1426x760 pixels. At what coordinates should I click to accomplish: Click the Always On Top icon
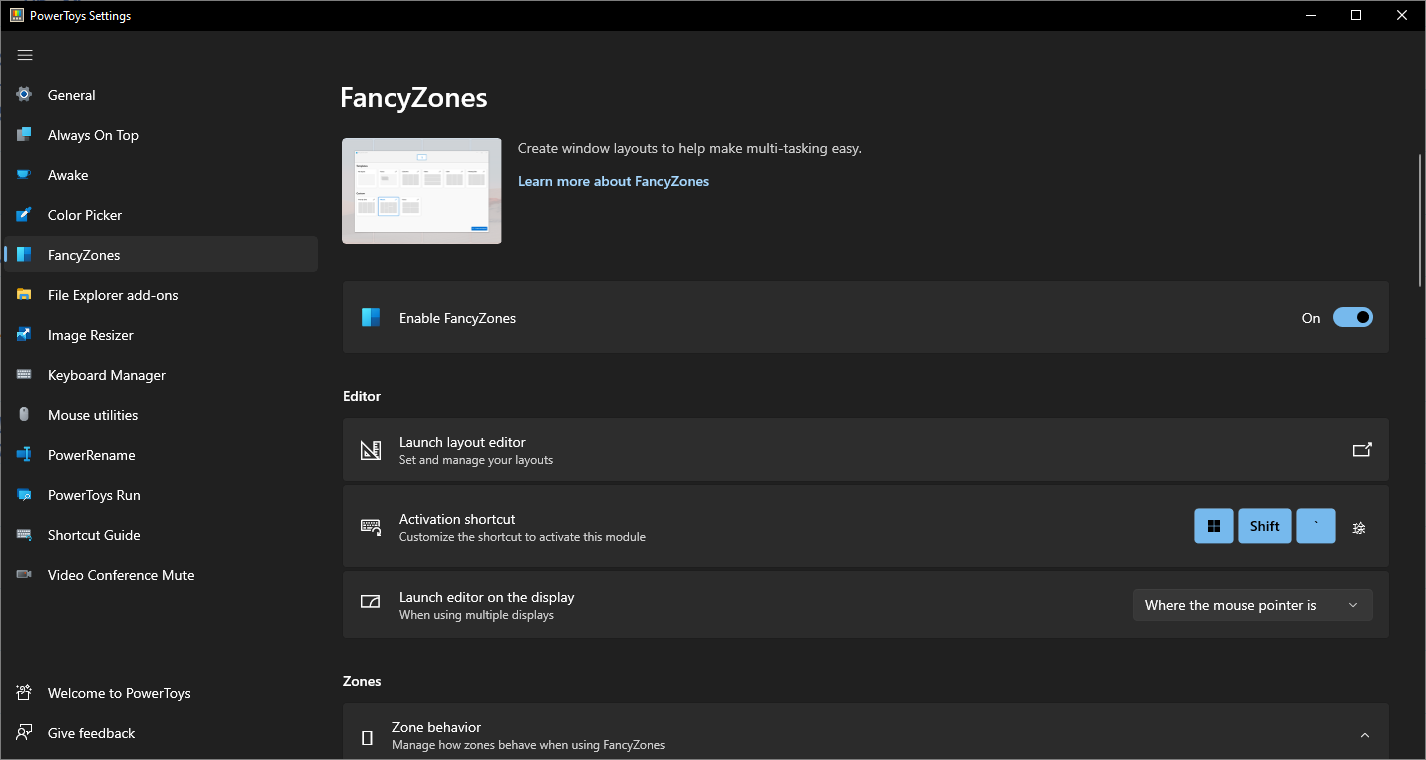click(x=24, y=135)
